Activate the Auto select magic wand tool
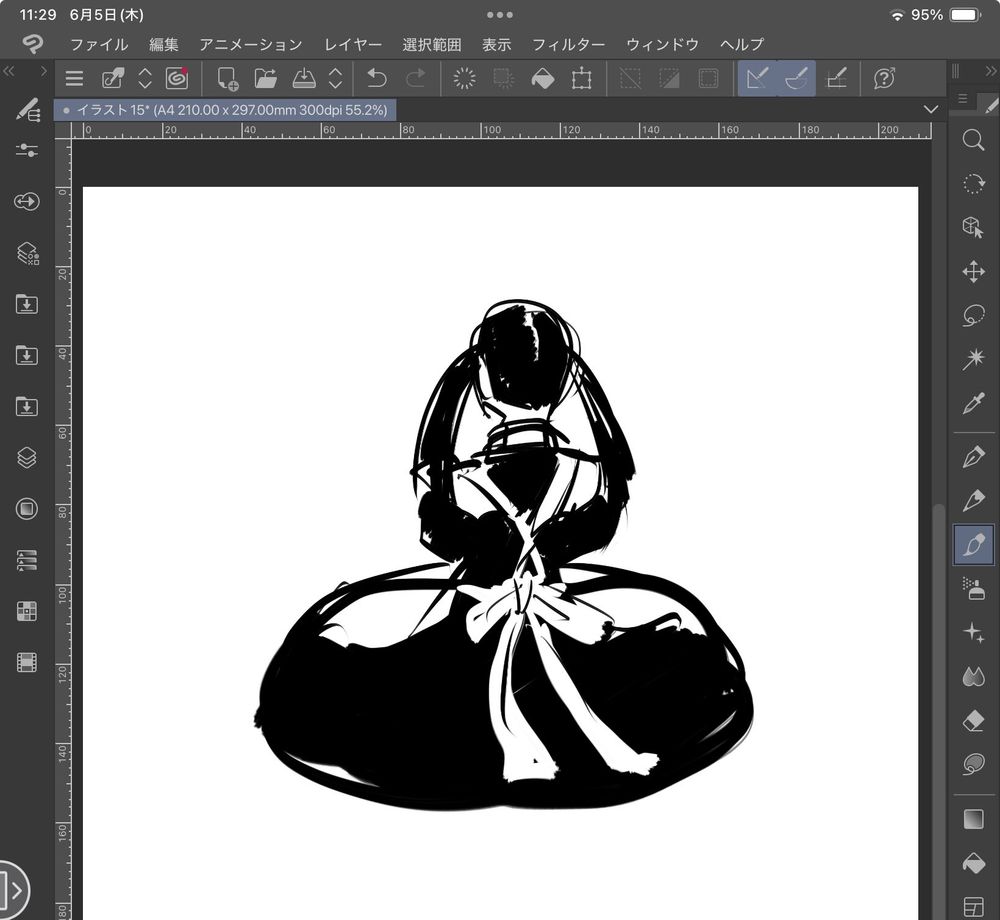 973,359
